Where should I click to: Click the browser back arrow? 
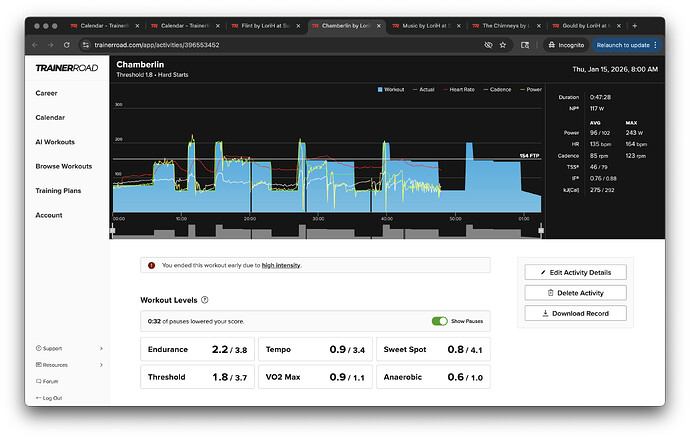tap(35, 45)
